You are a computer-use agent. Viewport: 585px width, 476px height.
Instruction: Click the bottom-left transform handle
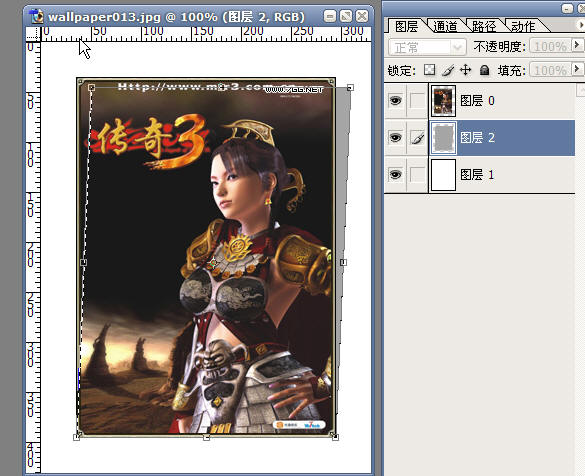pyautogui.click(x=77, y=437)
